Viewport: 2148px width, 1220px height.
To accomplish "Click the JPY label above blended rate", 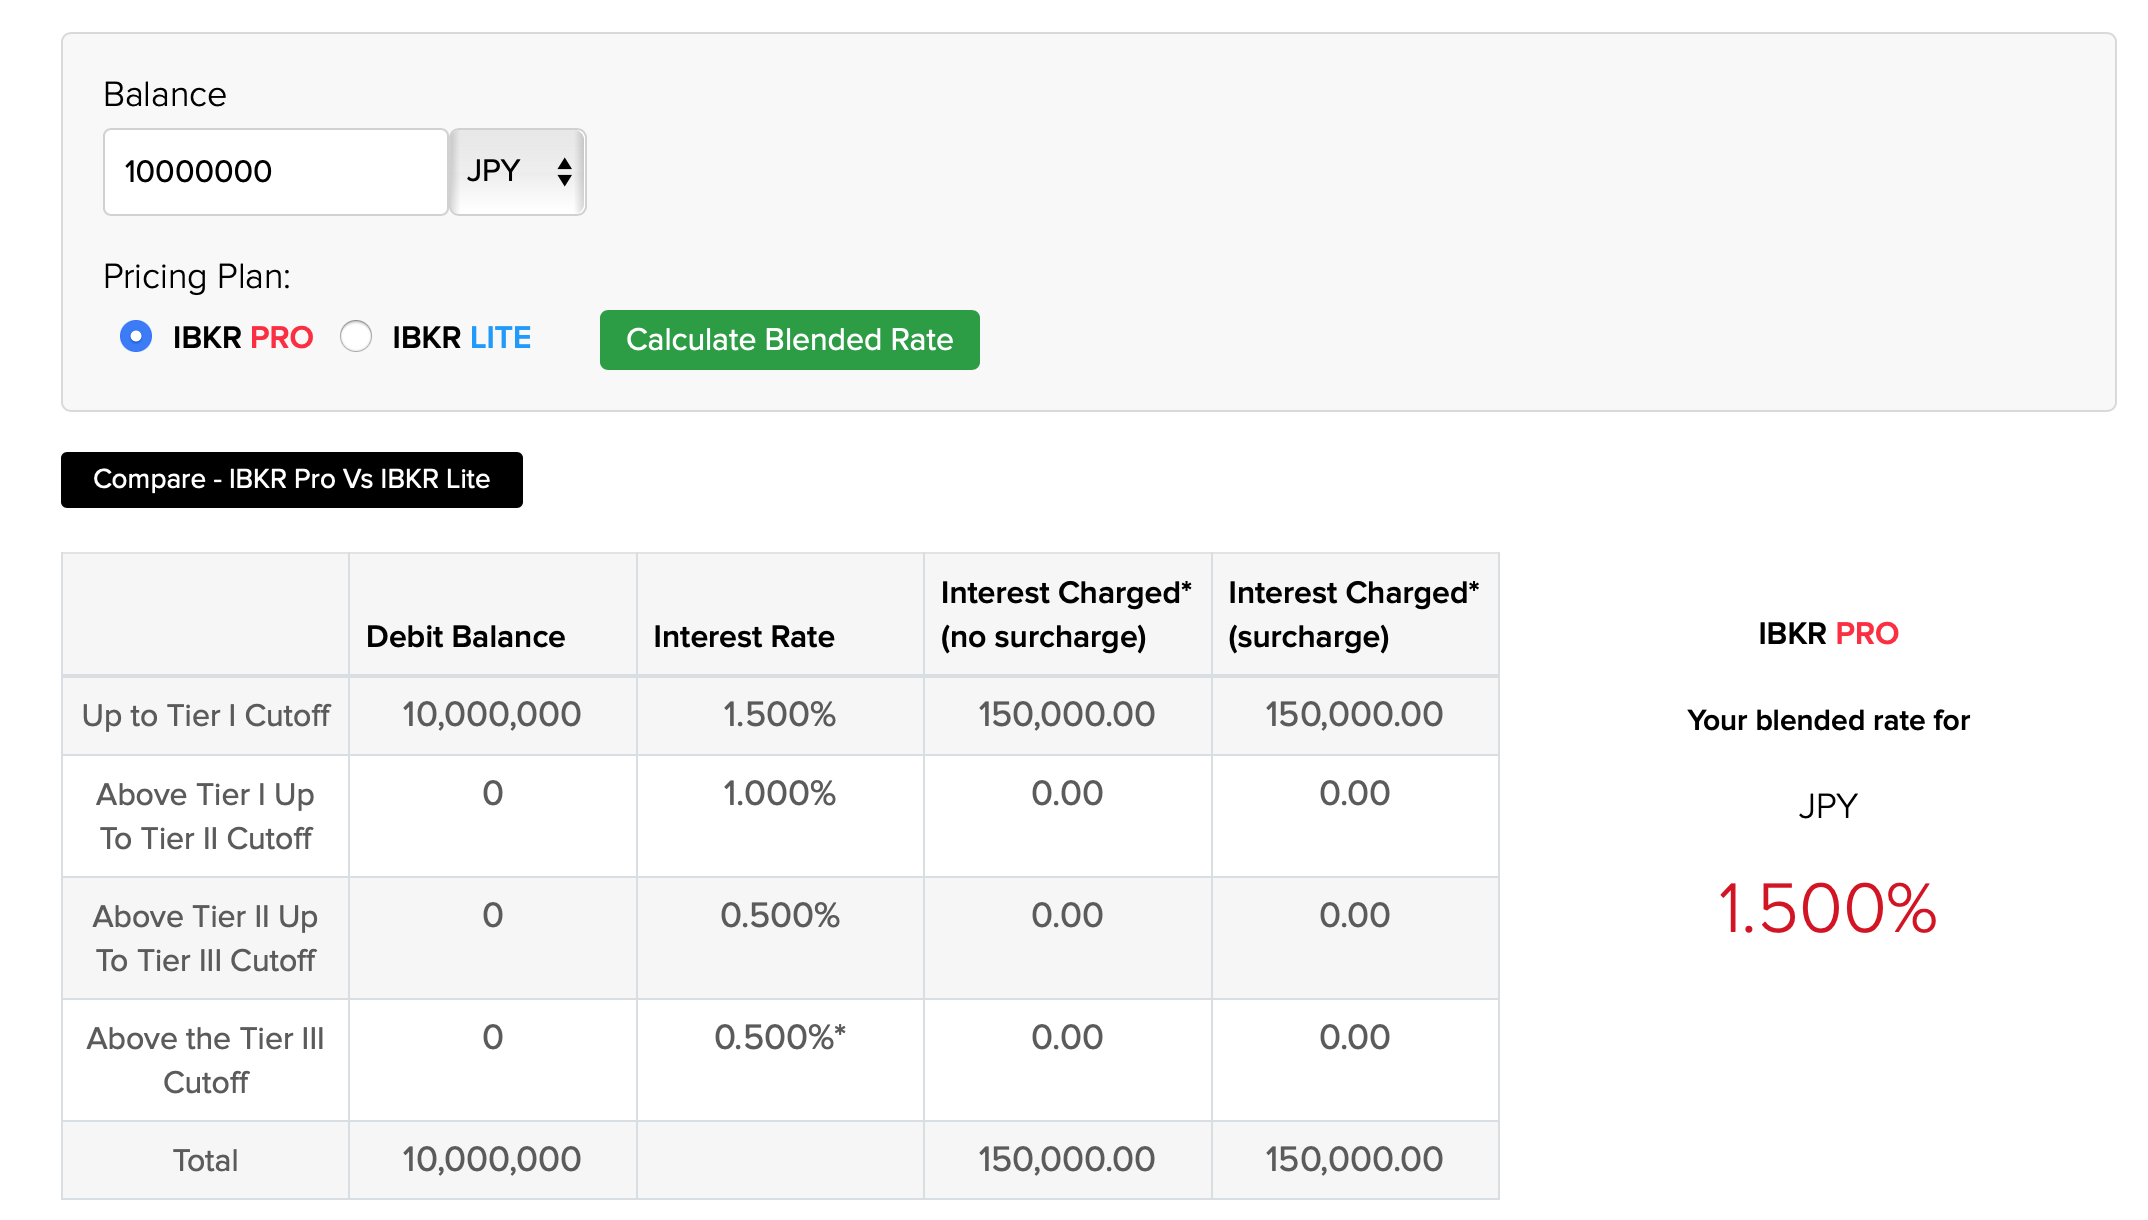I will click(x=1828, y=806).
